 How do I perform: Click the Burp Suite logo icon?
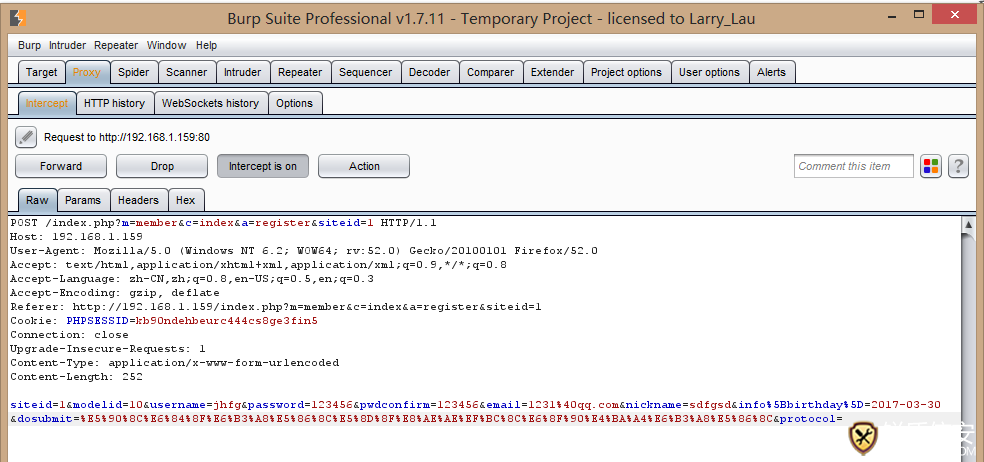[18, 18]
